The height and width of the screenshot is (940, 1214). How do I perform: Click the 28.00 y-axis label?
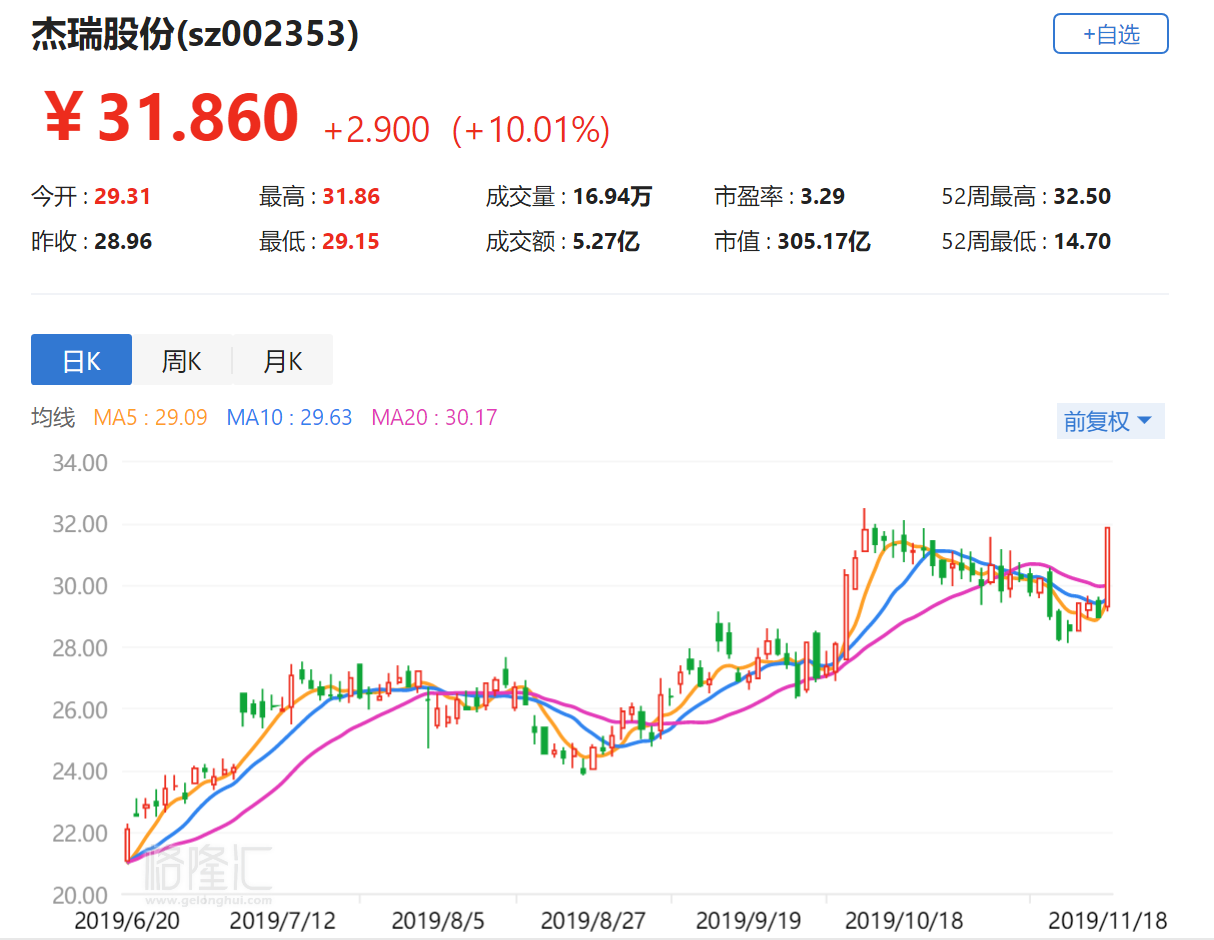click(x=80, y=648)
